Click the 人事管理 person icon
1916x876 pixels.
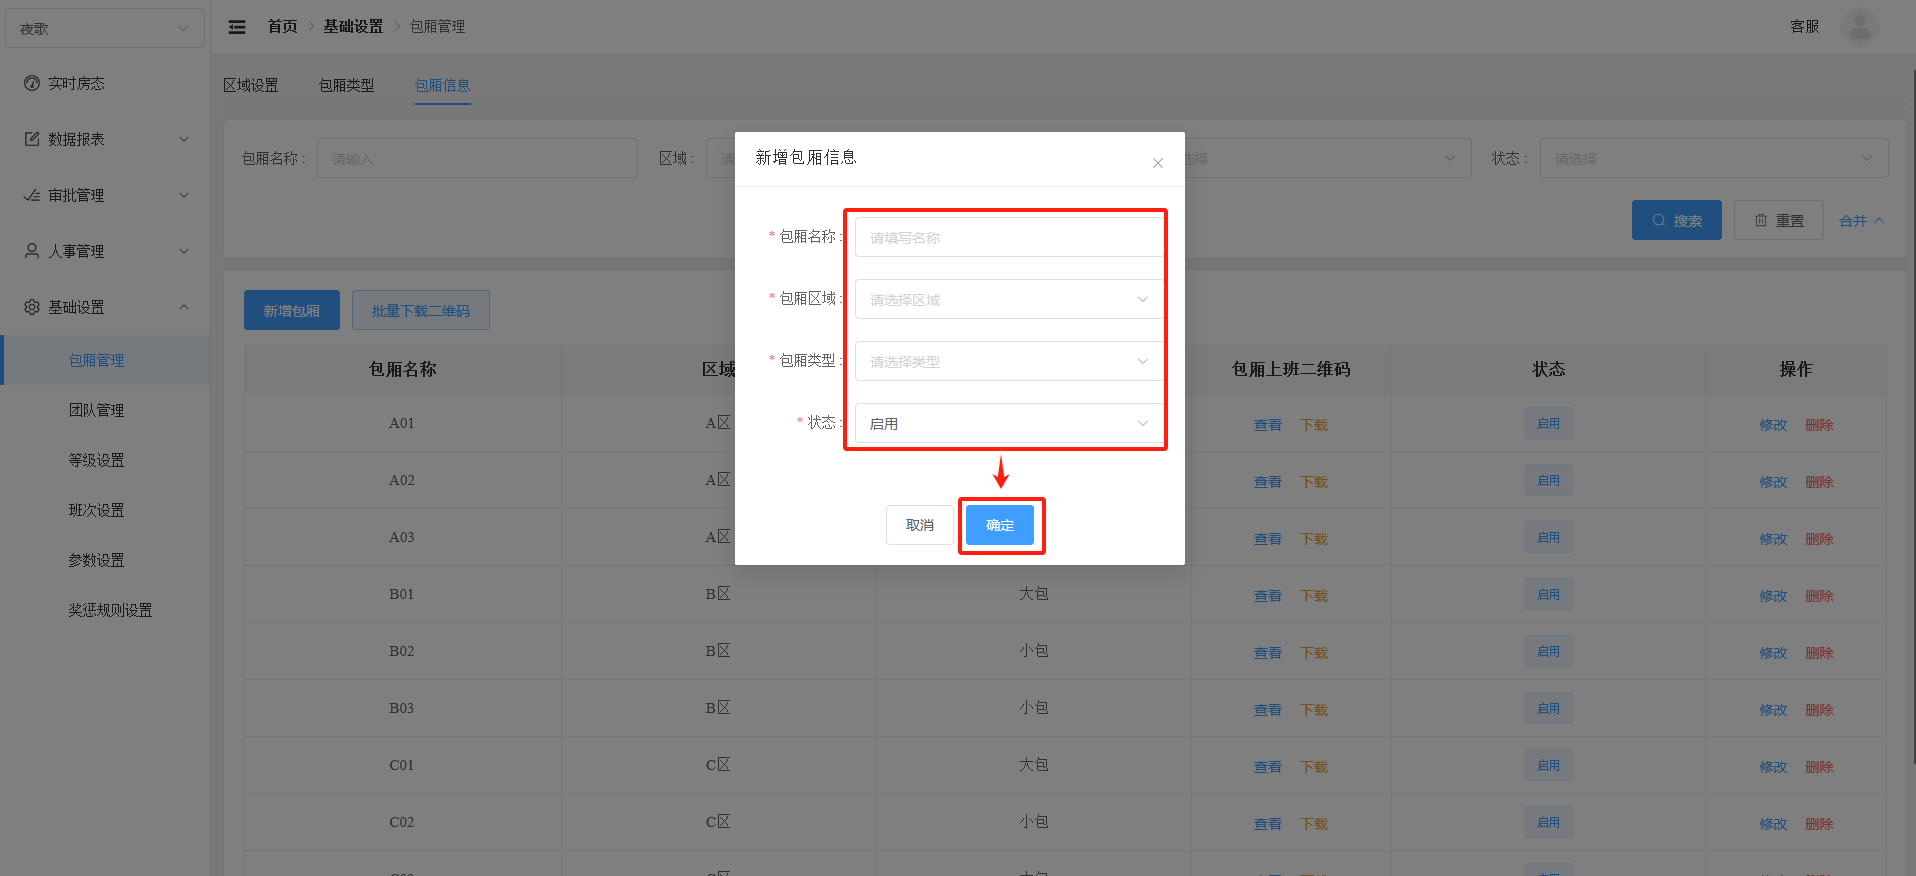point(32,251)
